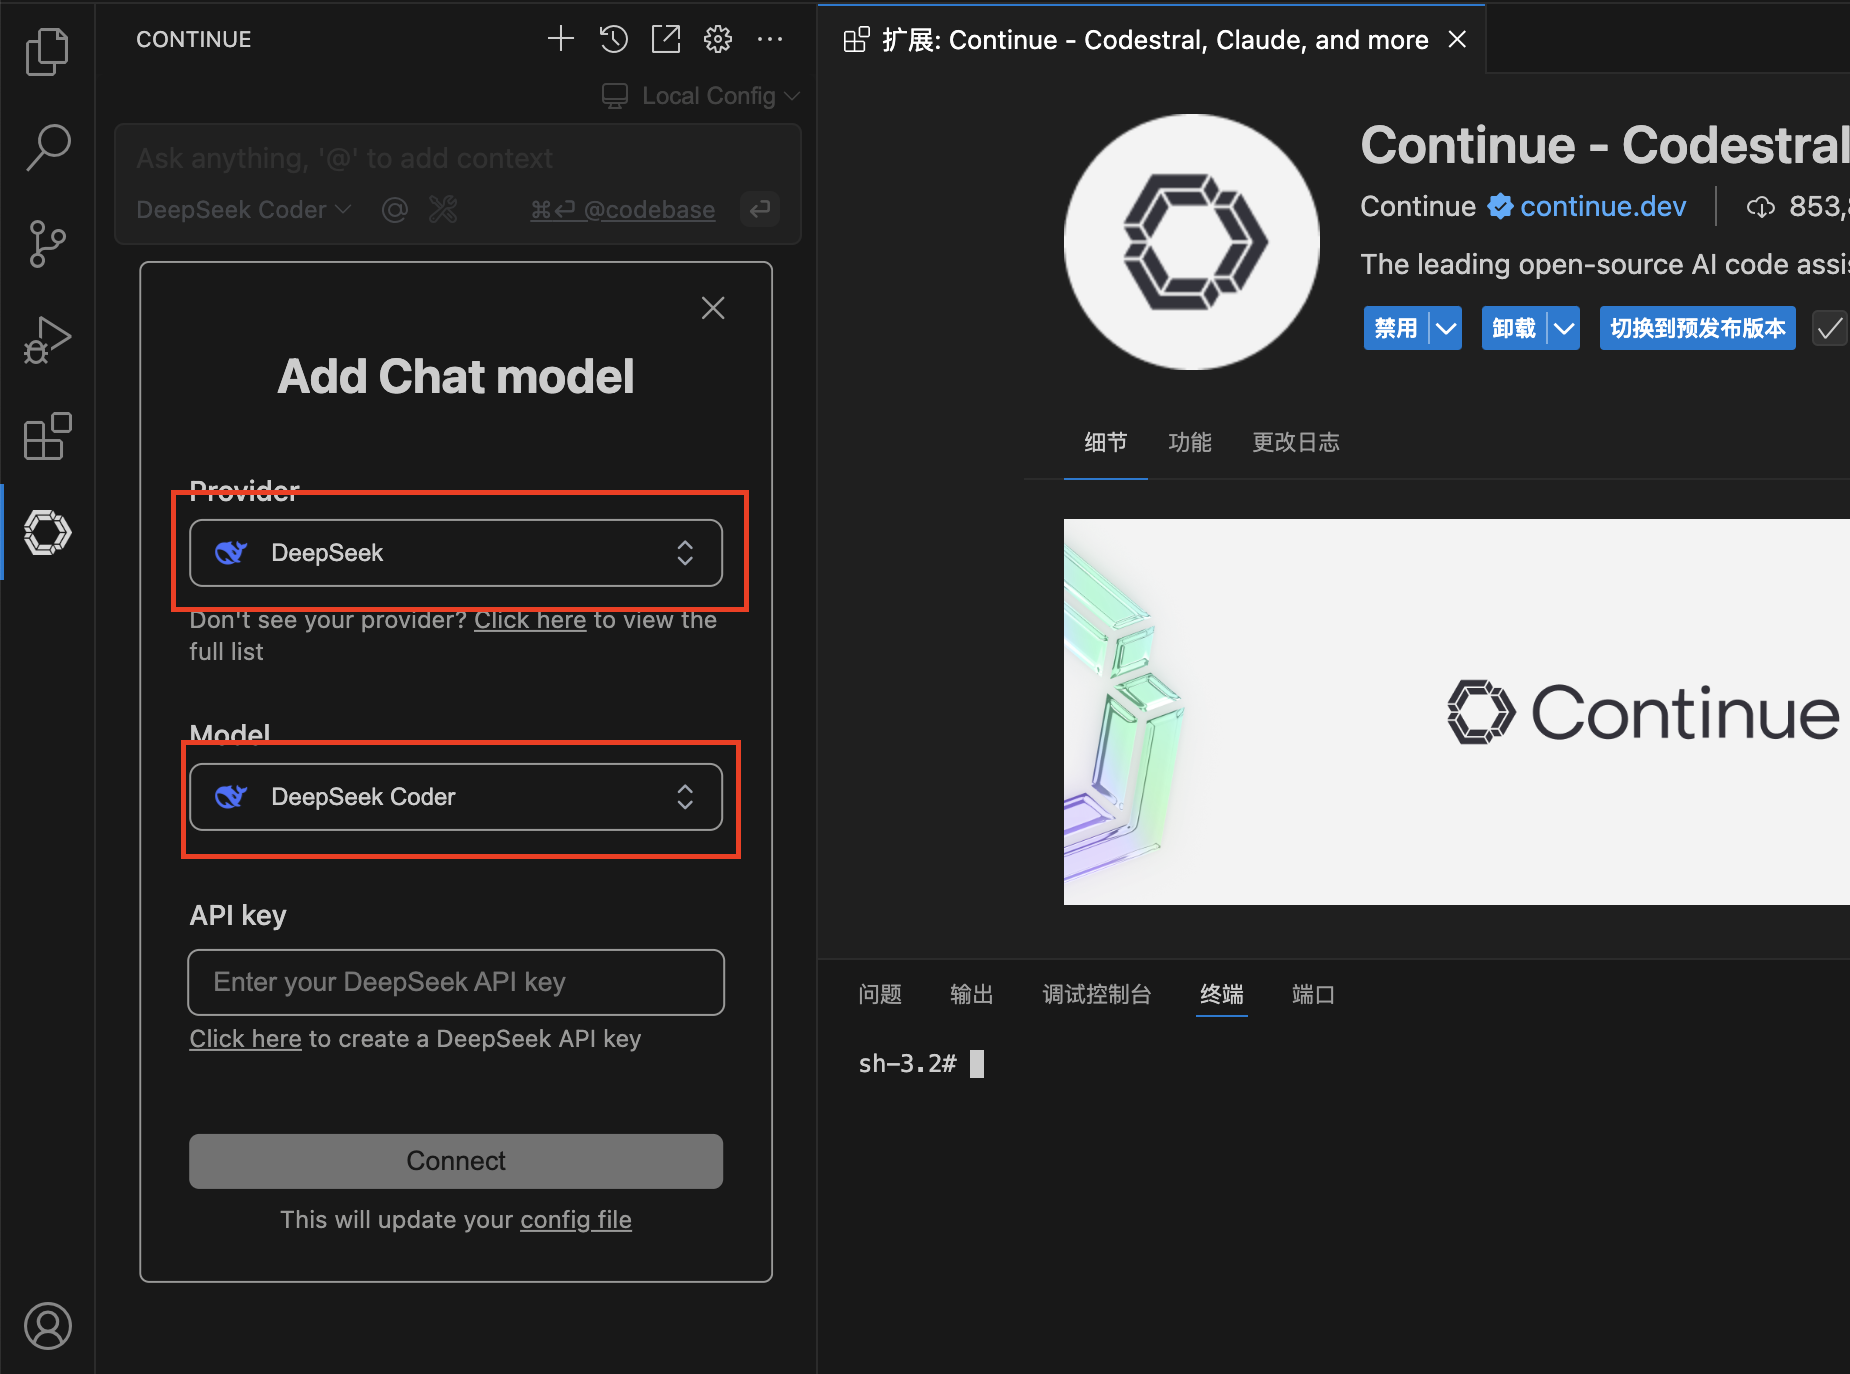Open the Accounts menu icon
Screen dimensions: 1850x1374
47,1326
